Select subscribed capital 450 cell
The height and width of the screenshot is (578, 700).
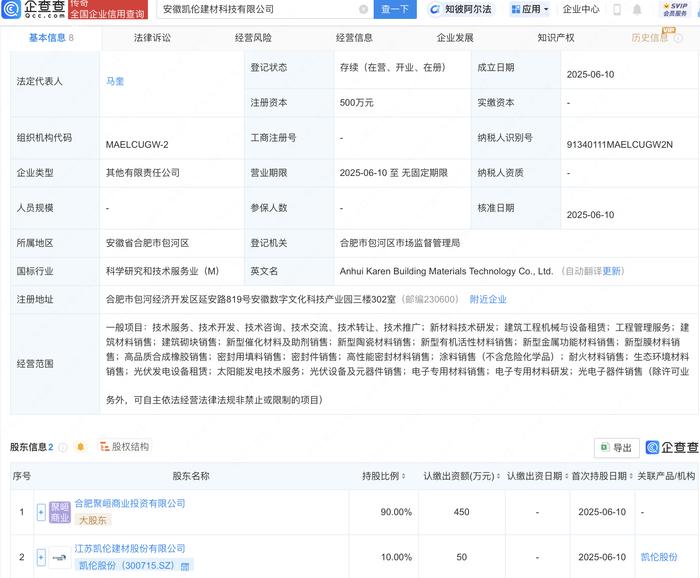tap(462, 512)
